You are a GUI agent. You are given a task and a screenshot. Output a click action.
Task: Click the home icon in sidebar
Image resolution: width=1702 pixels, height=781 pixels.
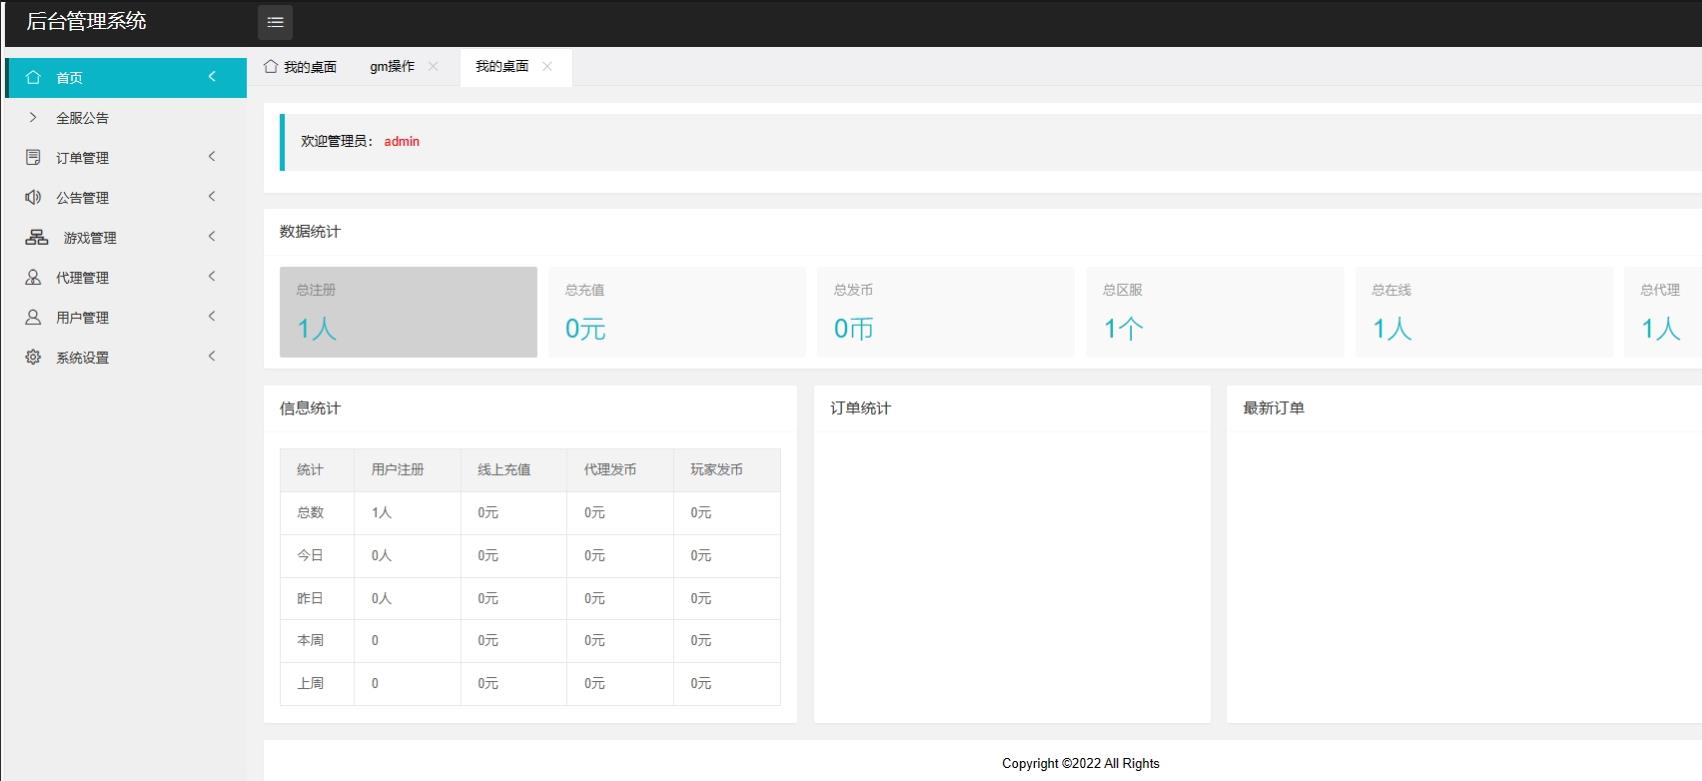coord(33,77)
